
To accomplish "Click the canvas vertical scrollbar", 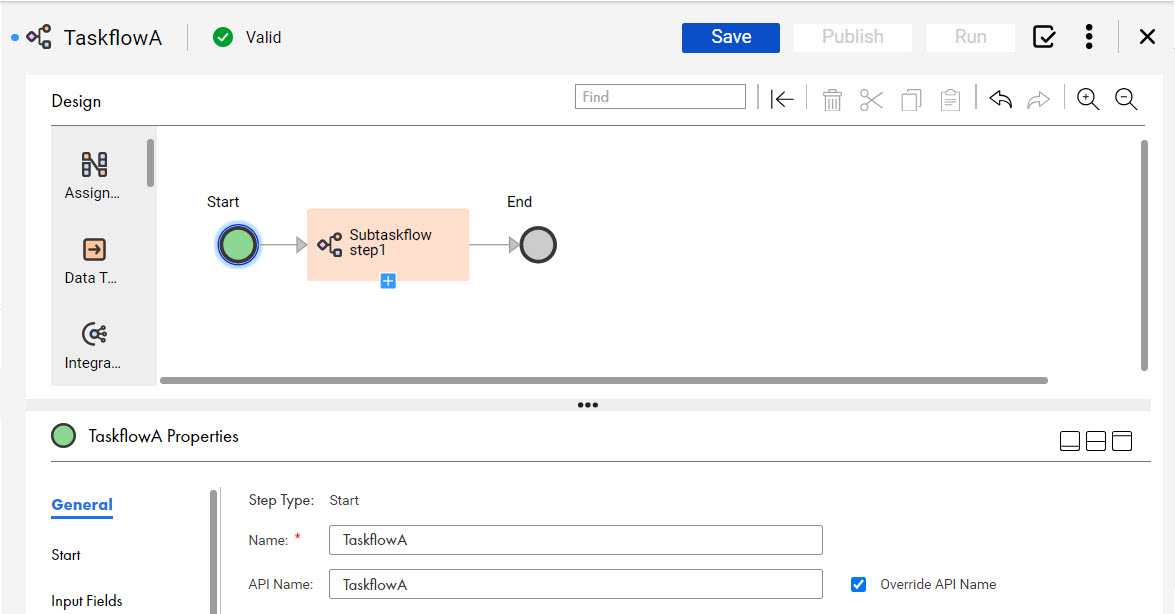I will click(x=1144, y=255).
